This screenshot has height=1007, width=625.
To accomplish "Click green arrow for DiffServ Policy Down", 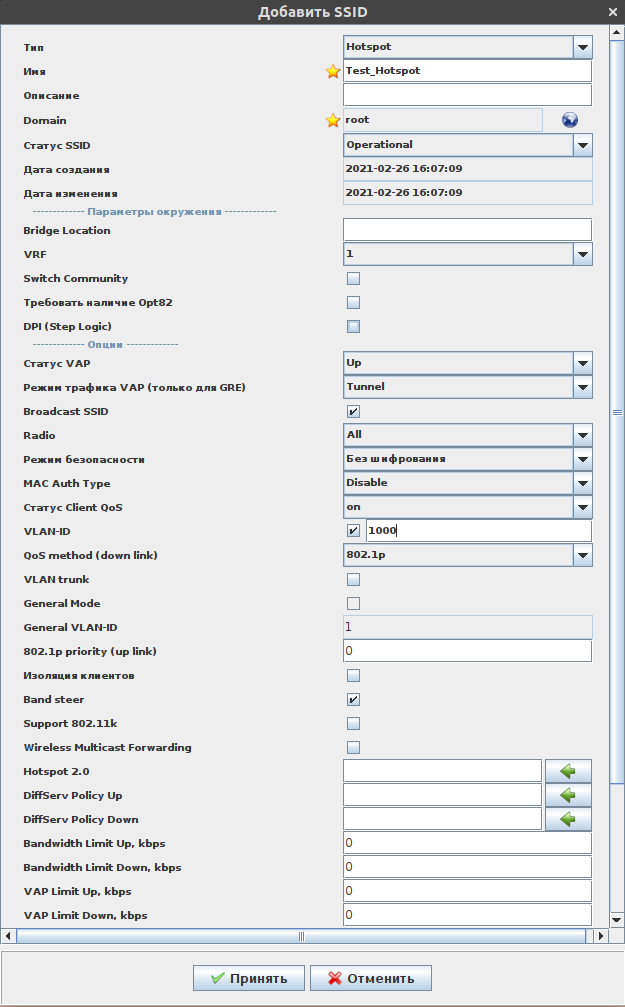I will click(568, 819).
